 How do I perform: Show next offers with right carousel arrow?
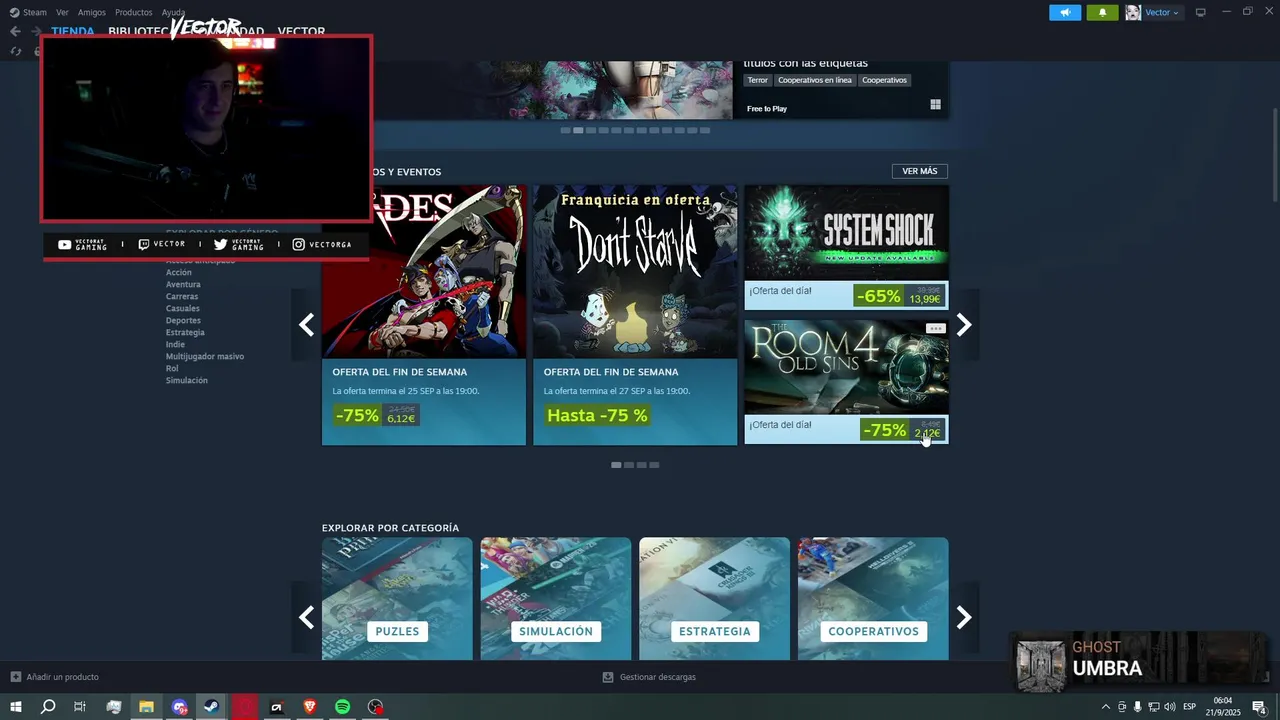[964, 325]
